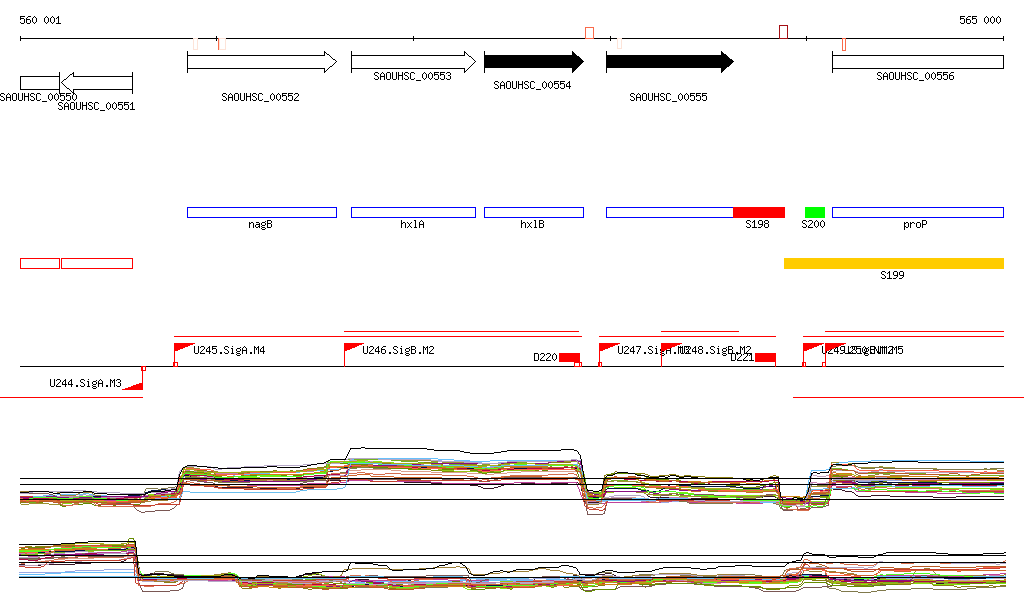Screen dimensions: 1024x611
Task: Click the yellow S199 segment bar
Action: point(893,263)
